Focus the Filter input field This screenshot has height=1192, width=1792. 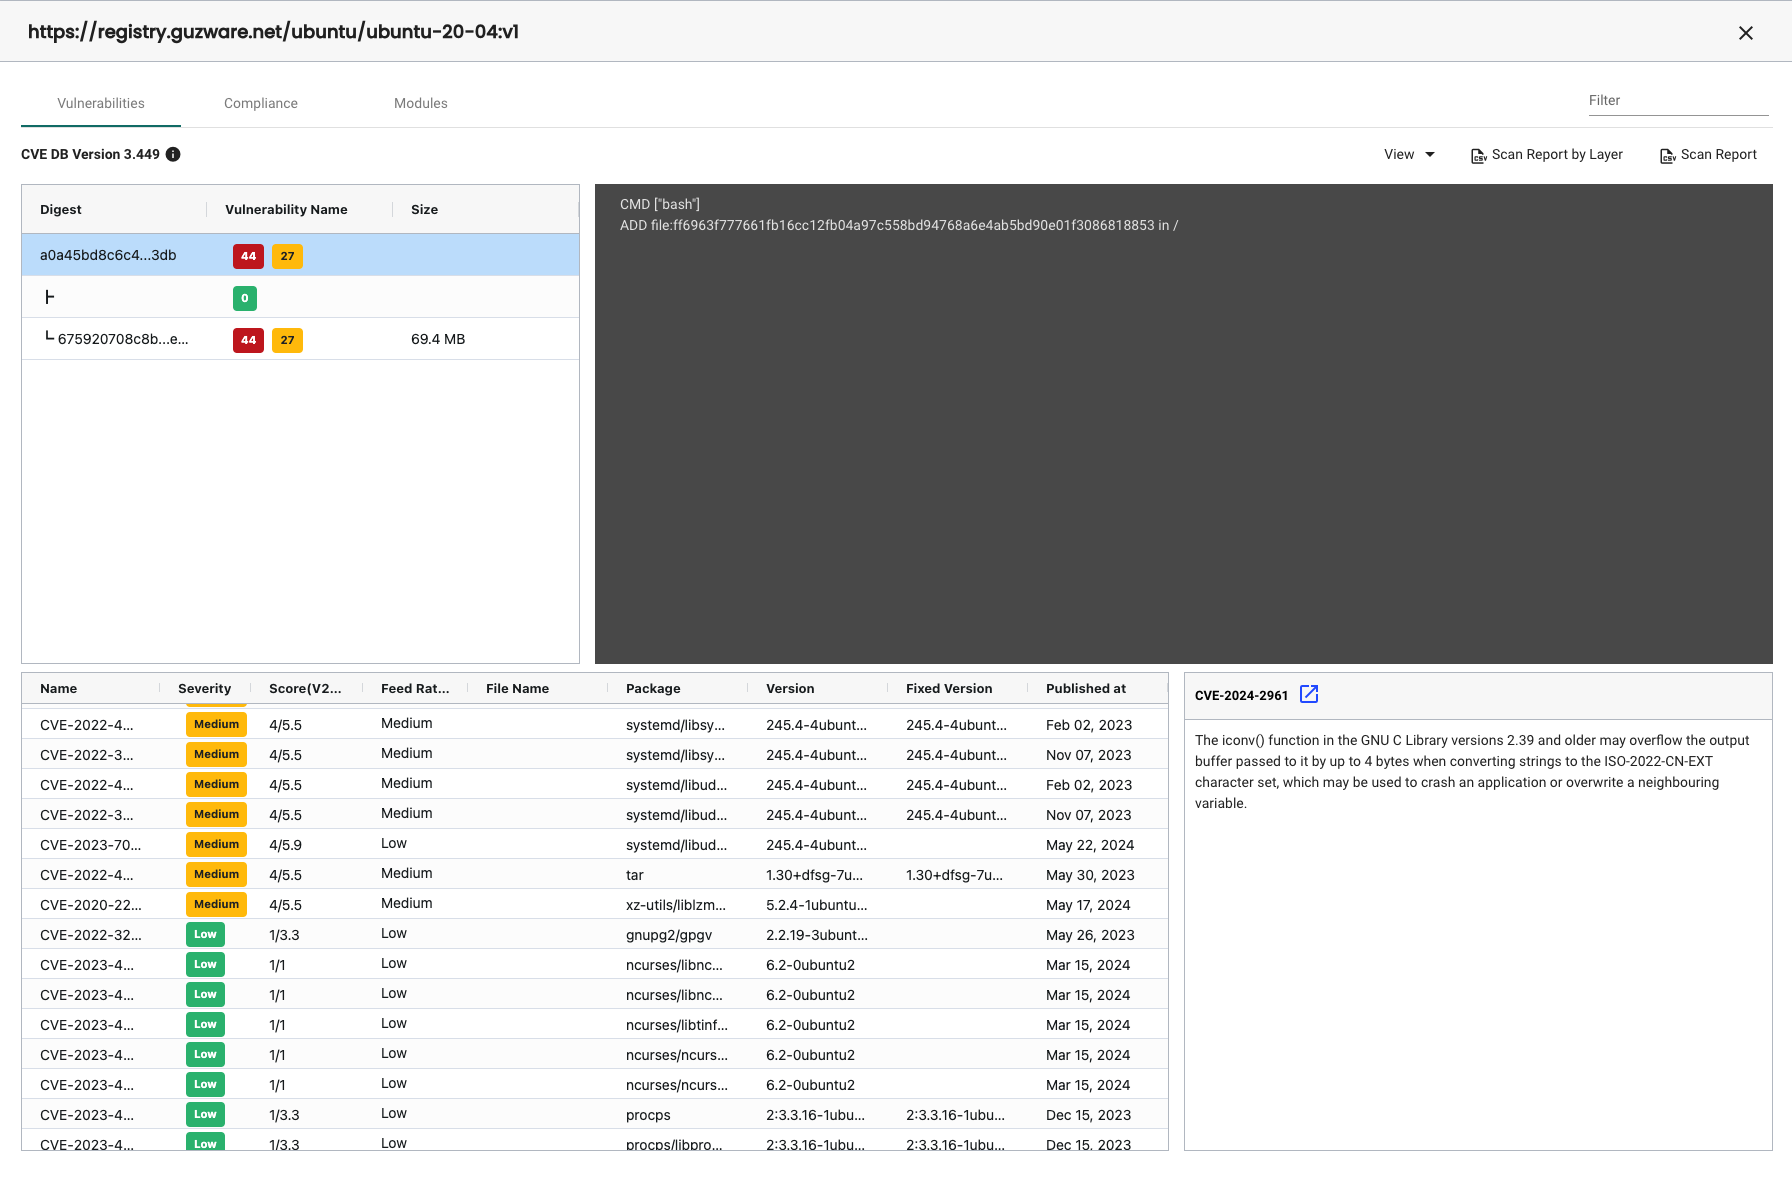pyautogui.click(x=1678, y=100)
